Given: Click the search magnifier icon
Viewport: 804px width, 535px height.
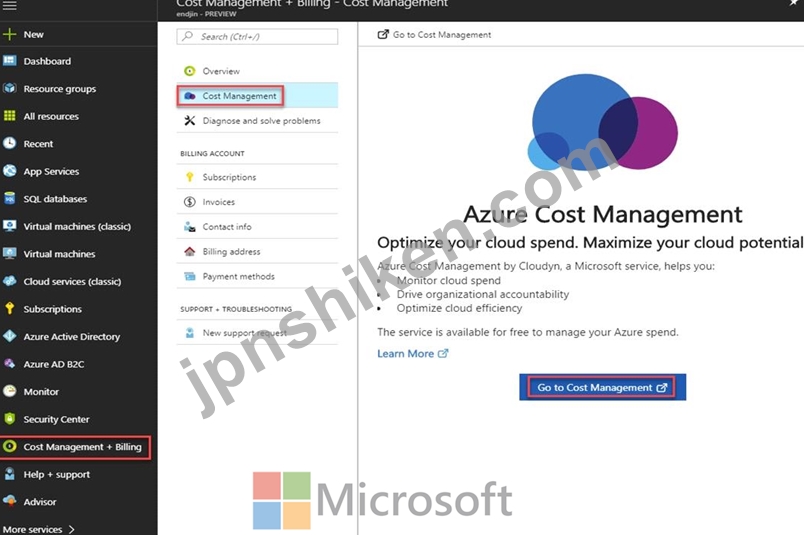Looking at the screenshot, I should click(188, 36).
